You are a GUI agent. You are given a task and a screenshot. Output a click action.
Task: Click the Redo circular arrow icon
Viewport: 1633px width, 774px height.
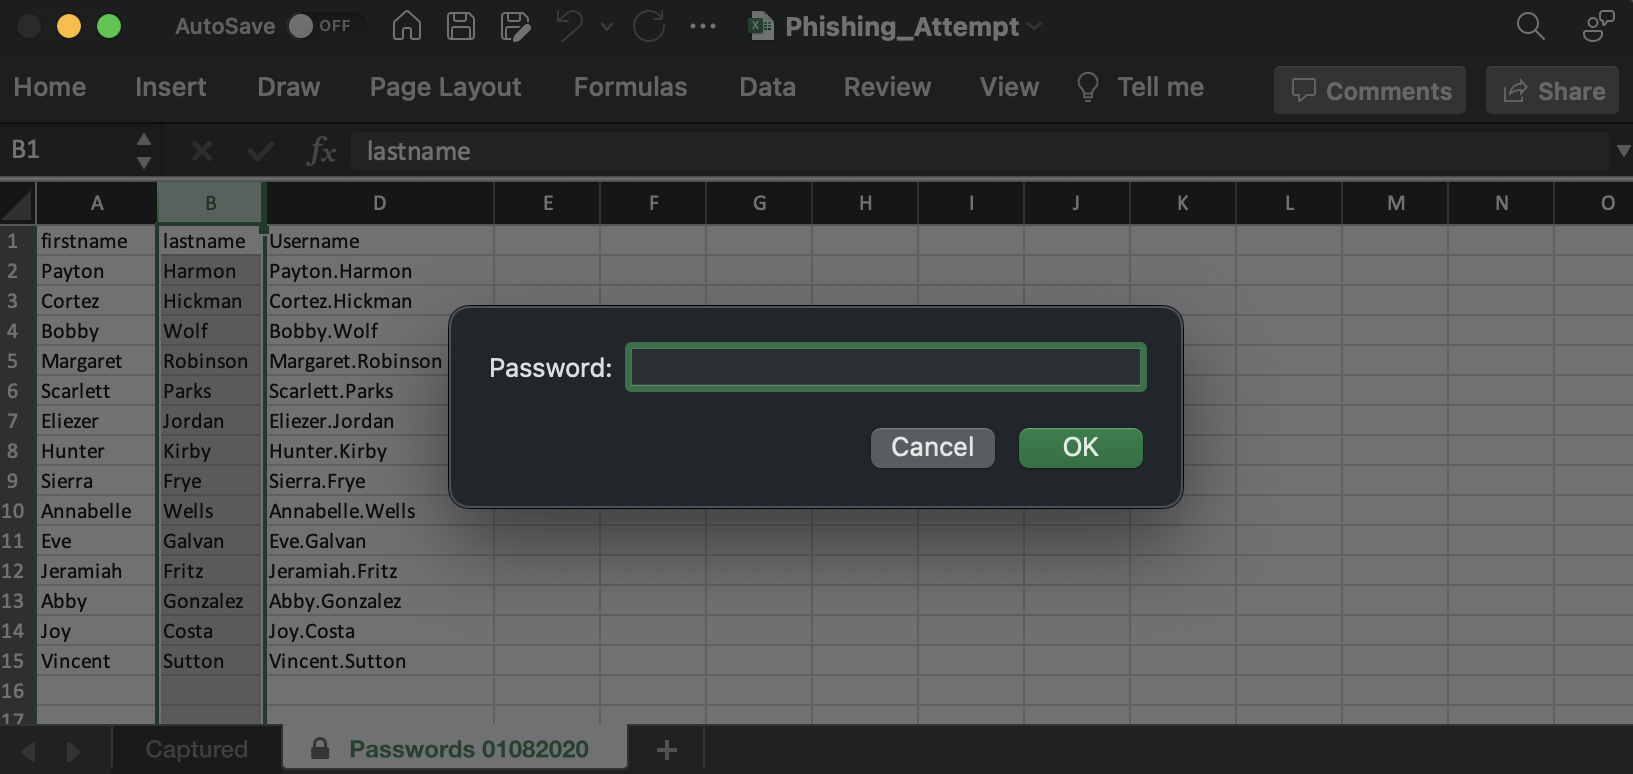649,26
